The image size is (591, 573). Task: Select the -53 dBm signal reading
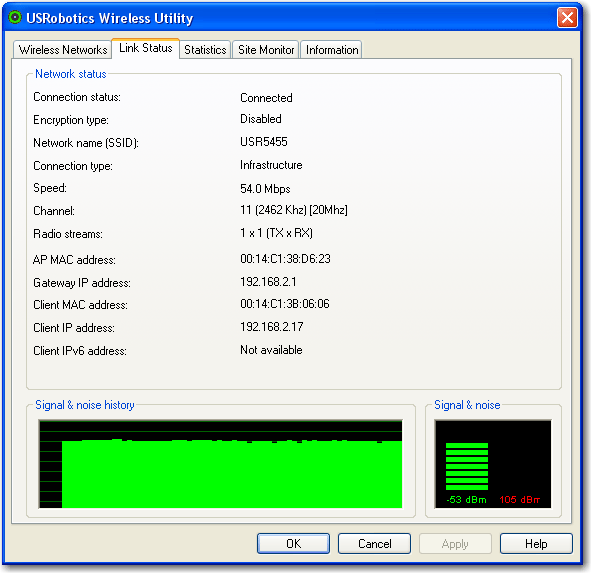pos(466,500)
